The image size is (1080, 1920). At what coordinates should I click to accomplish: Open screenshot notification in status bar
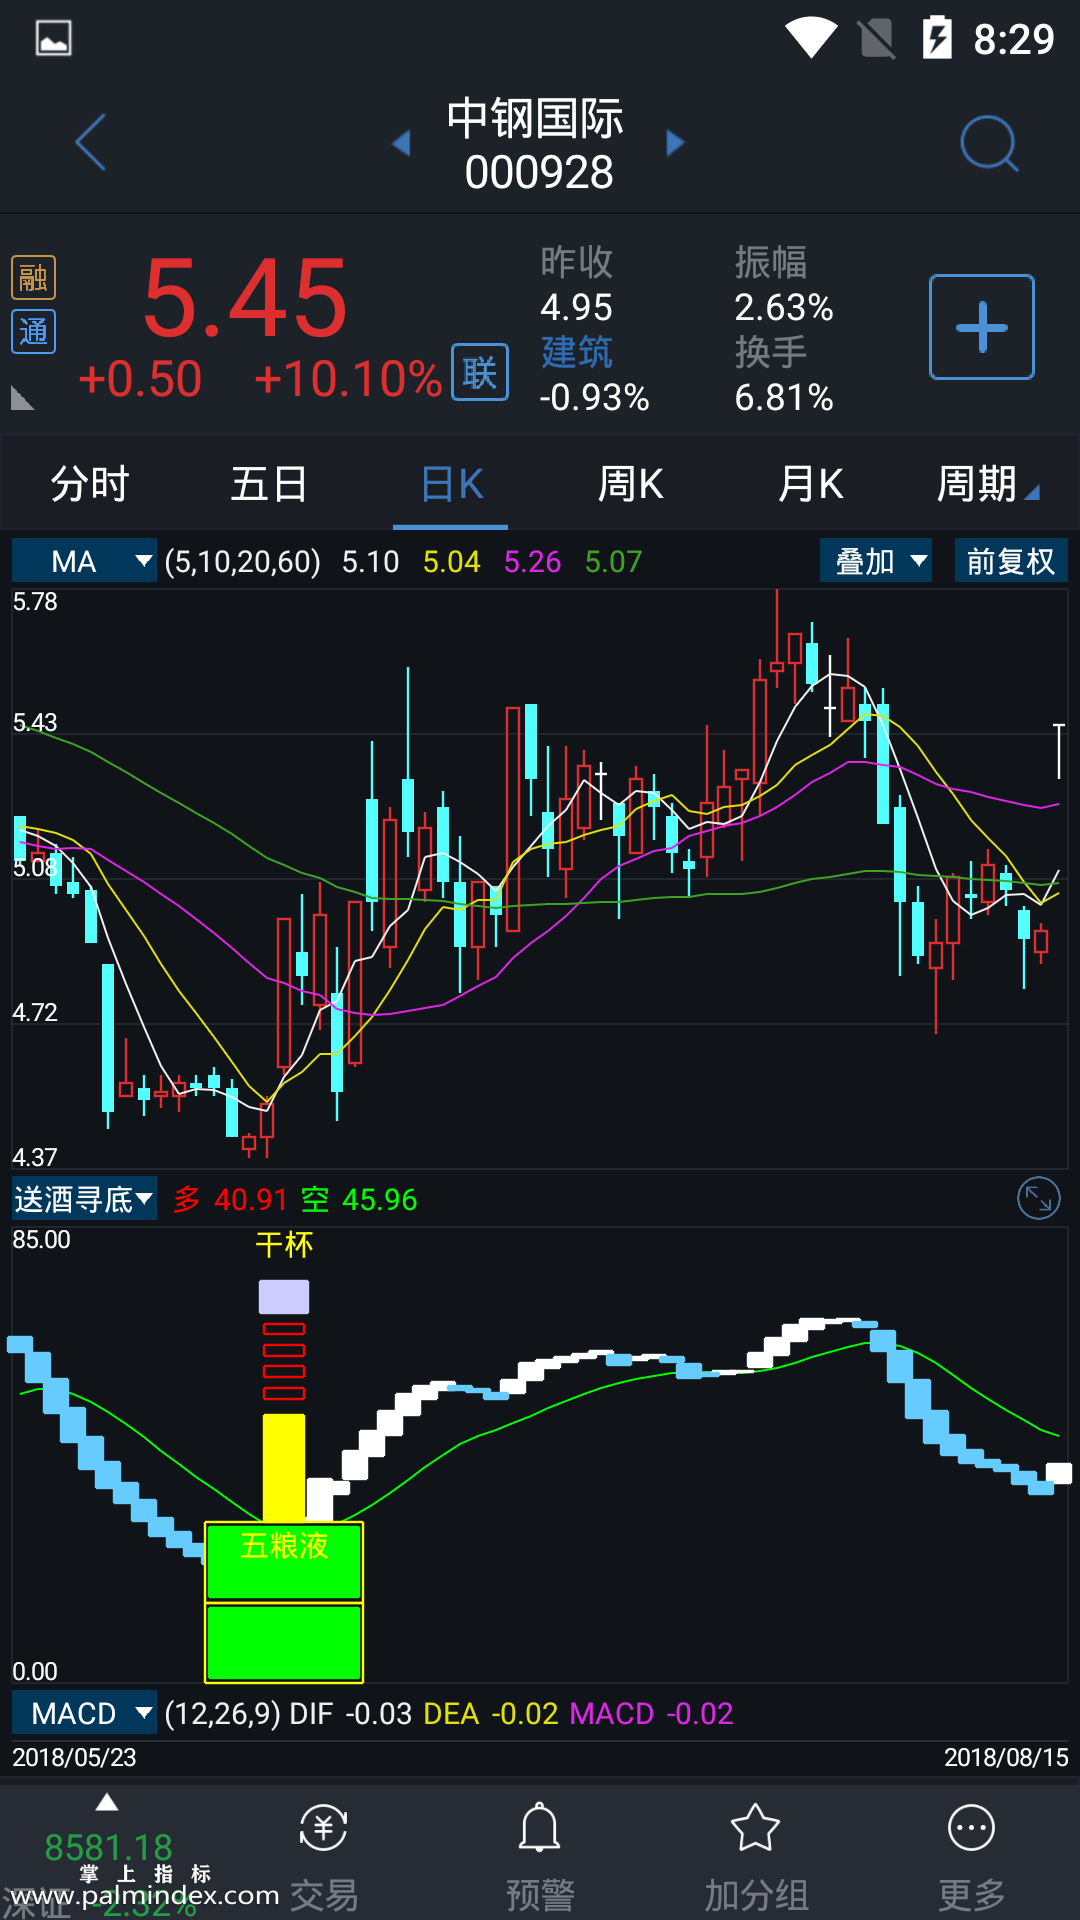pos(53,38)
